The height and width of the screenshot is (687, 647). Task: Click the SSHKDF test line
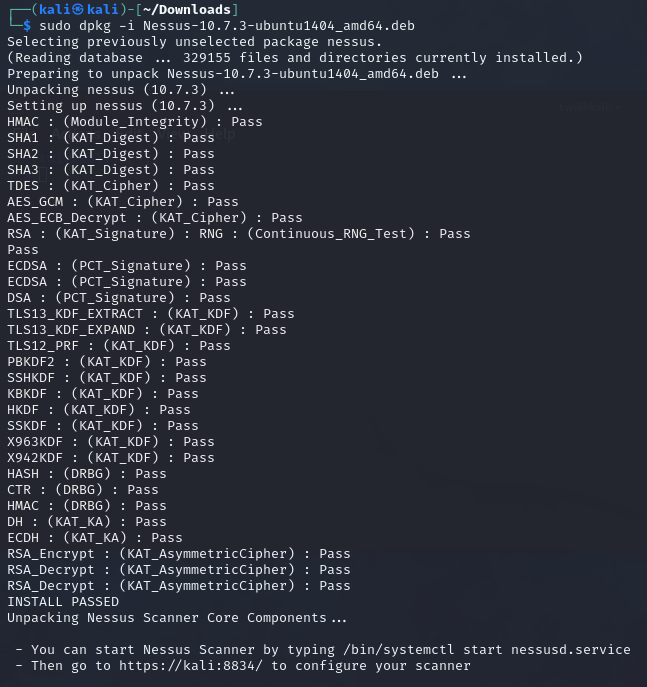(x=106, y=377)
